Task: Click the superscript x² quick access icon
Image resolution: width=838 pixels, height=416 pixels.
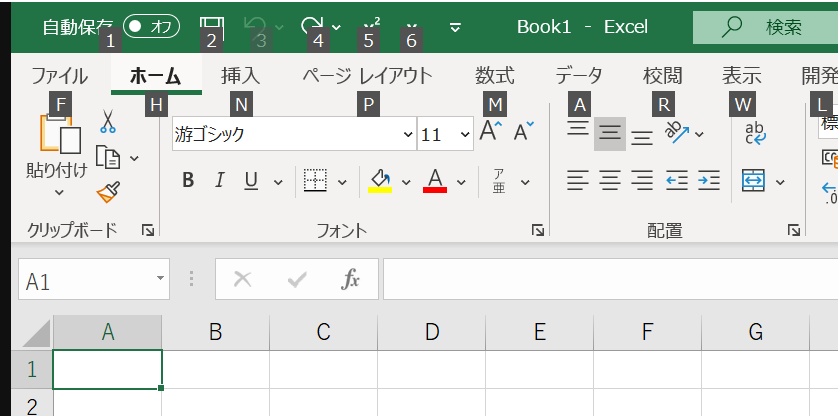Action: point(371,26)
